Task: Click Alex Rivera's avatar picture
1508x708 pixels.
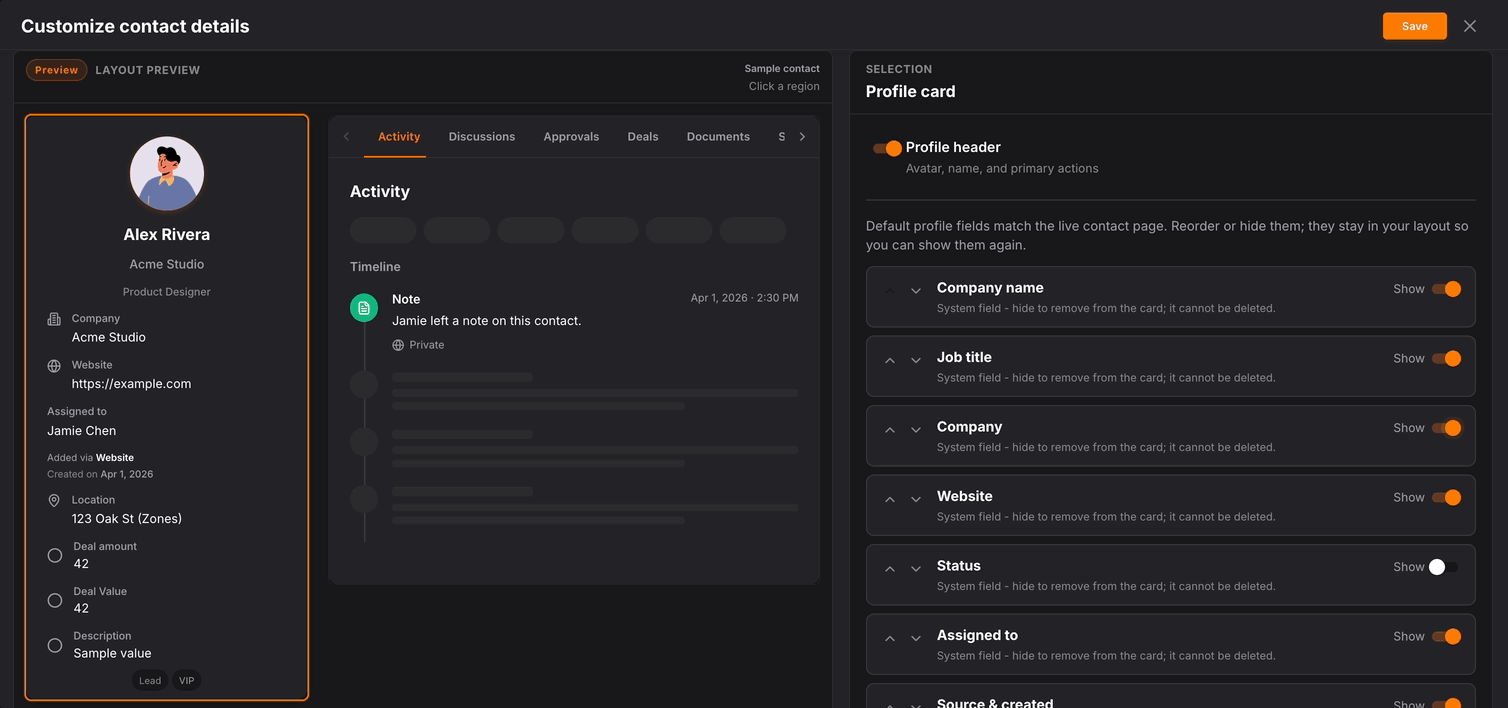Action: [167, 174]
